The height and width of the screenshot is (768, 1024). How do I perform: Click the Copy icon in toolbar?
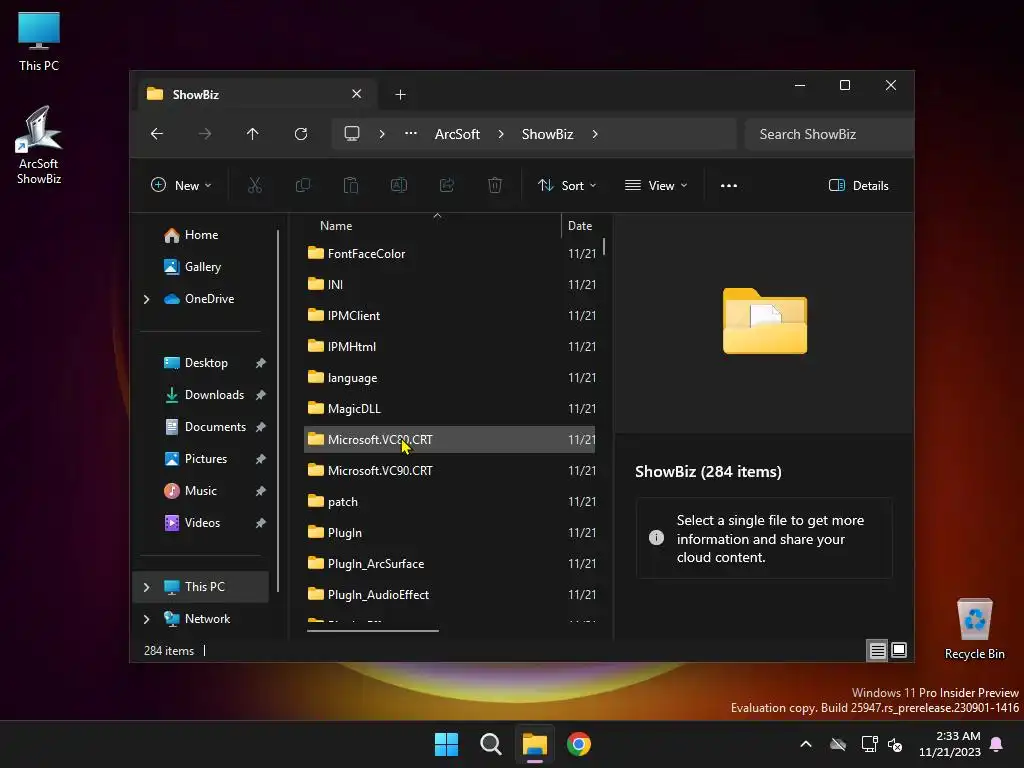pyautogui.click(x=303, y=185)
